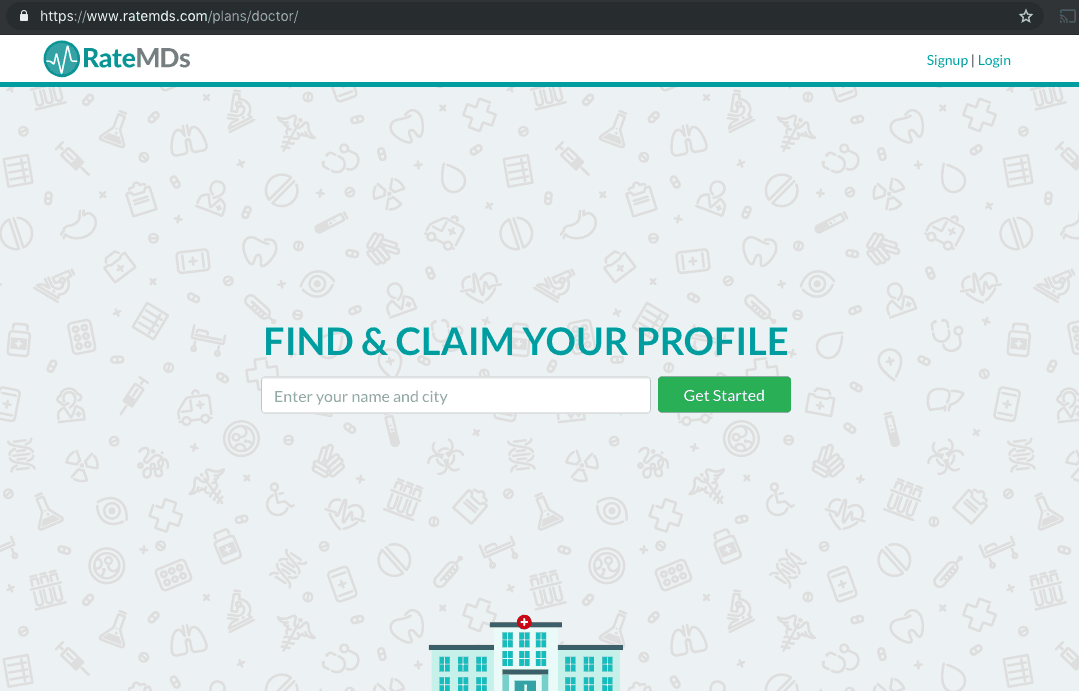Screen dimensions: 1079x691
Task: Click the red cross emblem atop the hospital
Action: click(x=524, y=621)
